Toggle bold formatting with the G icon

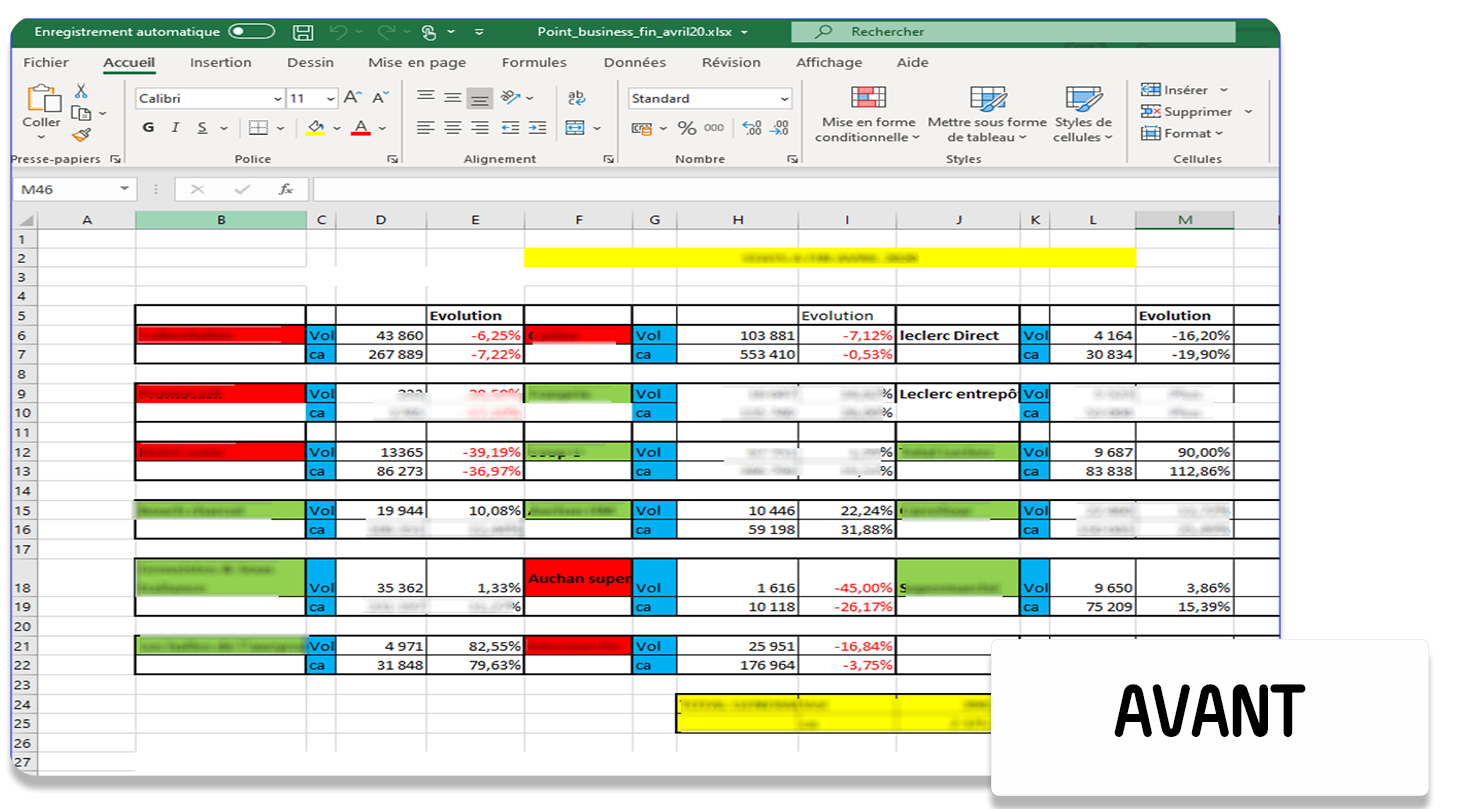[x=148, y=127]
